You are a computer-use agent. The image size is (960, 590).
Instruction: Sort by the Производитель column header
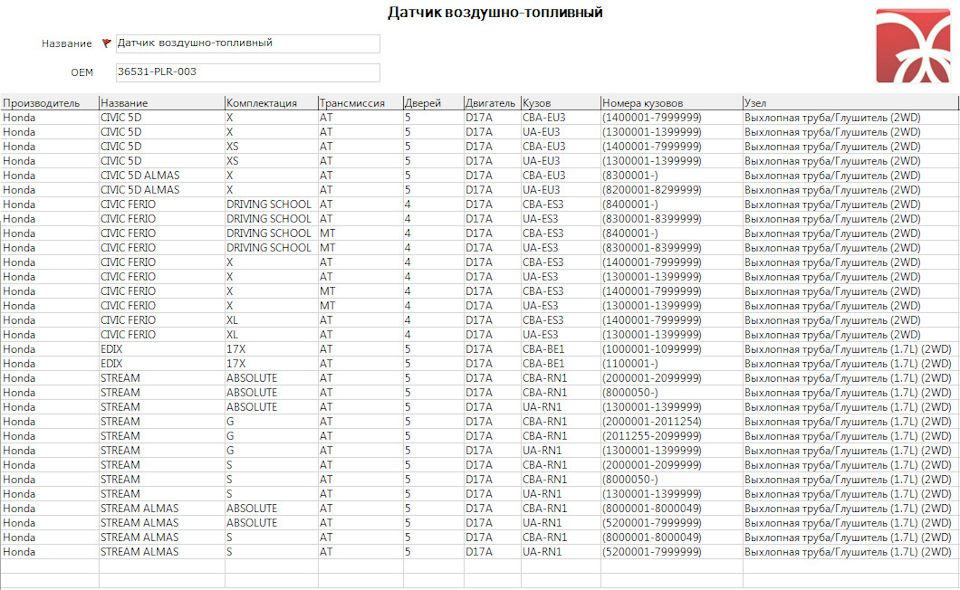coord(50,103)
